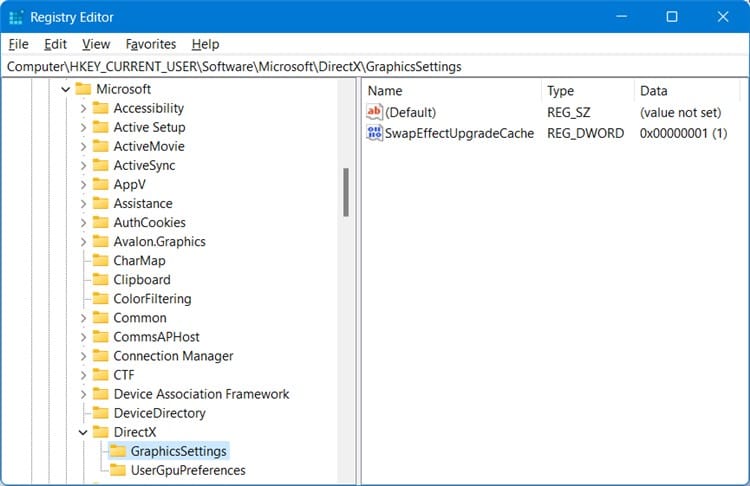
Task: Select the CommsAPHost key label
Action: point(156,337)
